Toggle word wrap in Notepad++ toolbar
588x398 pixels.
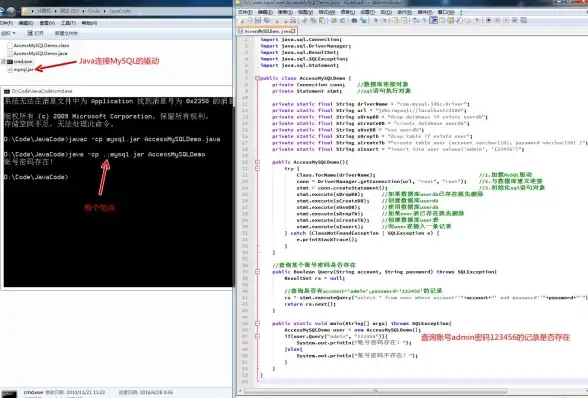click(416, 20)
